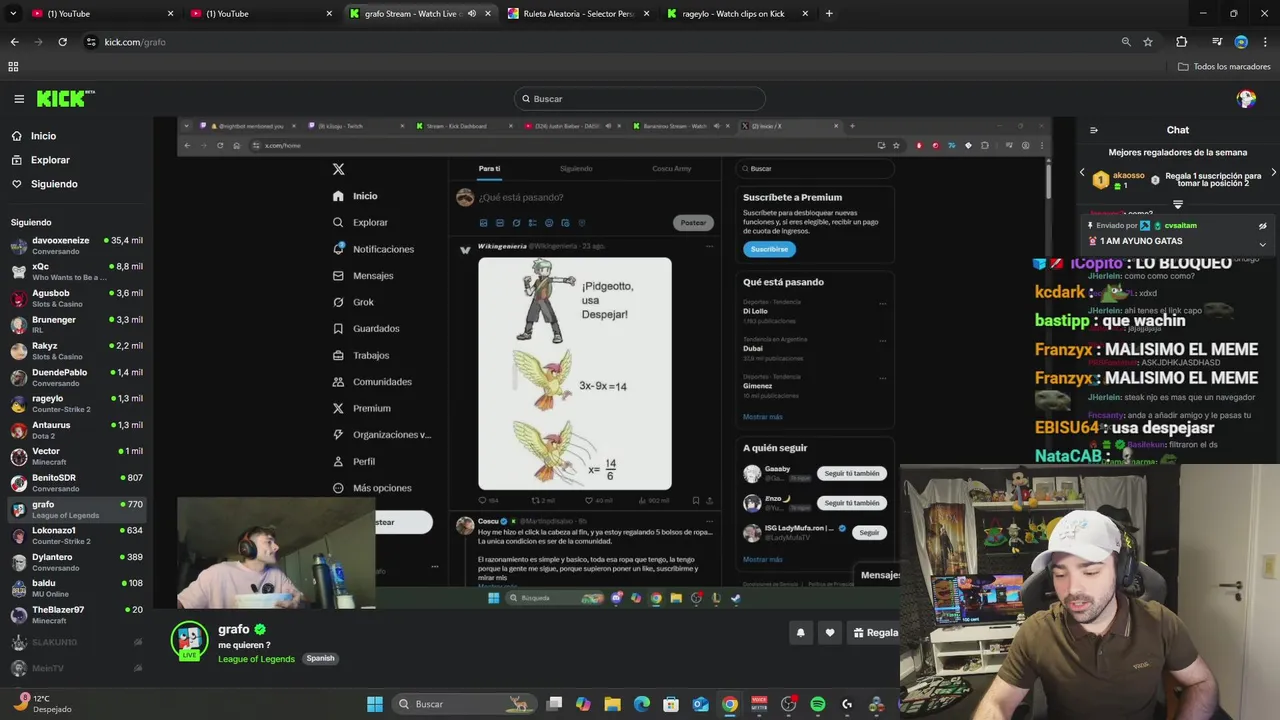Screen dimensions: 1280x720
Task: Open Agusbob followed channel
Action: coord(77,298)
